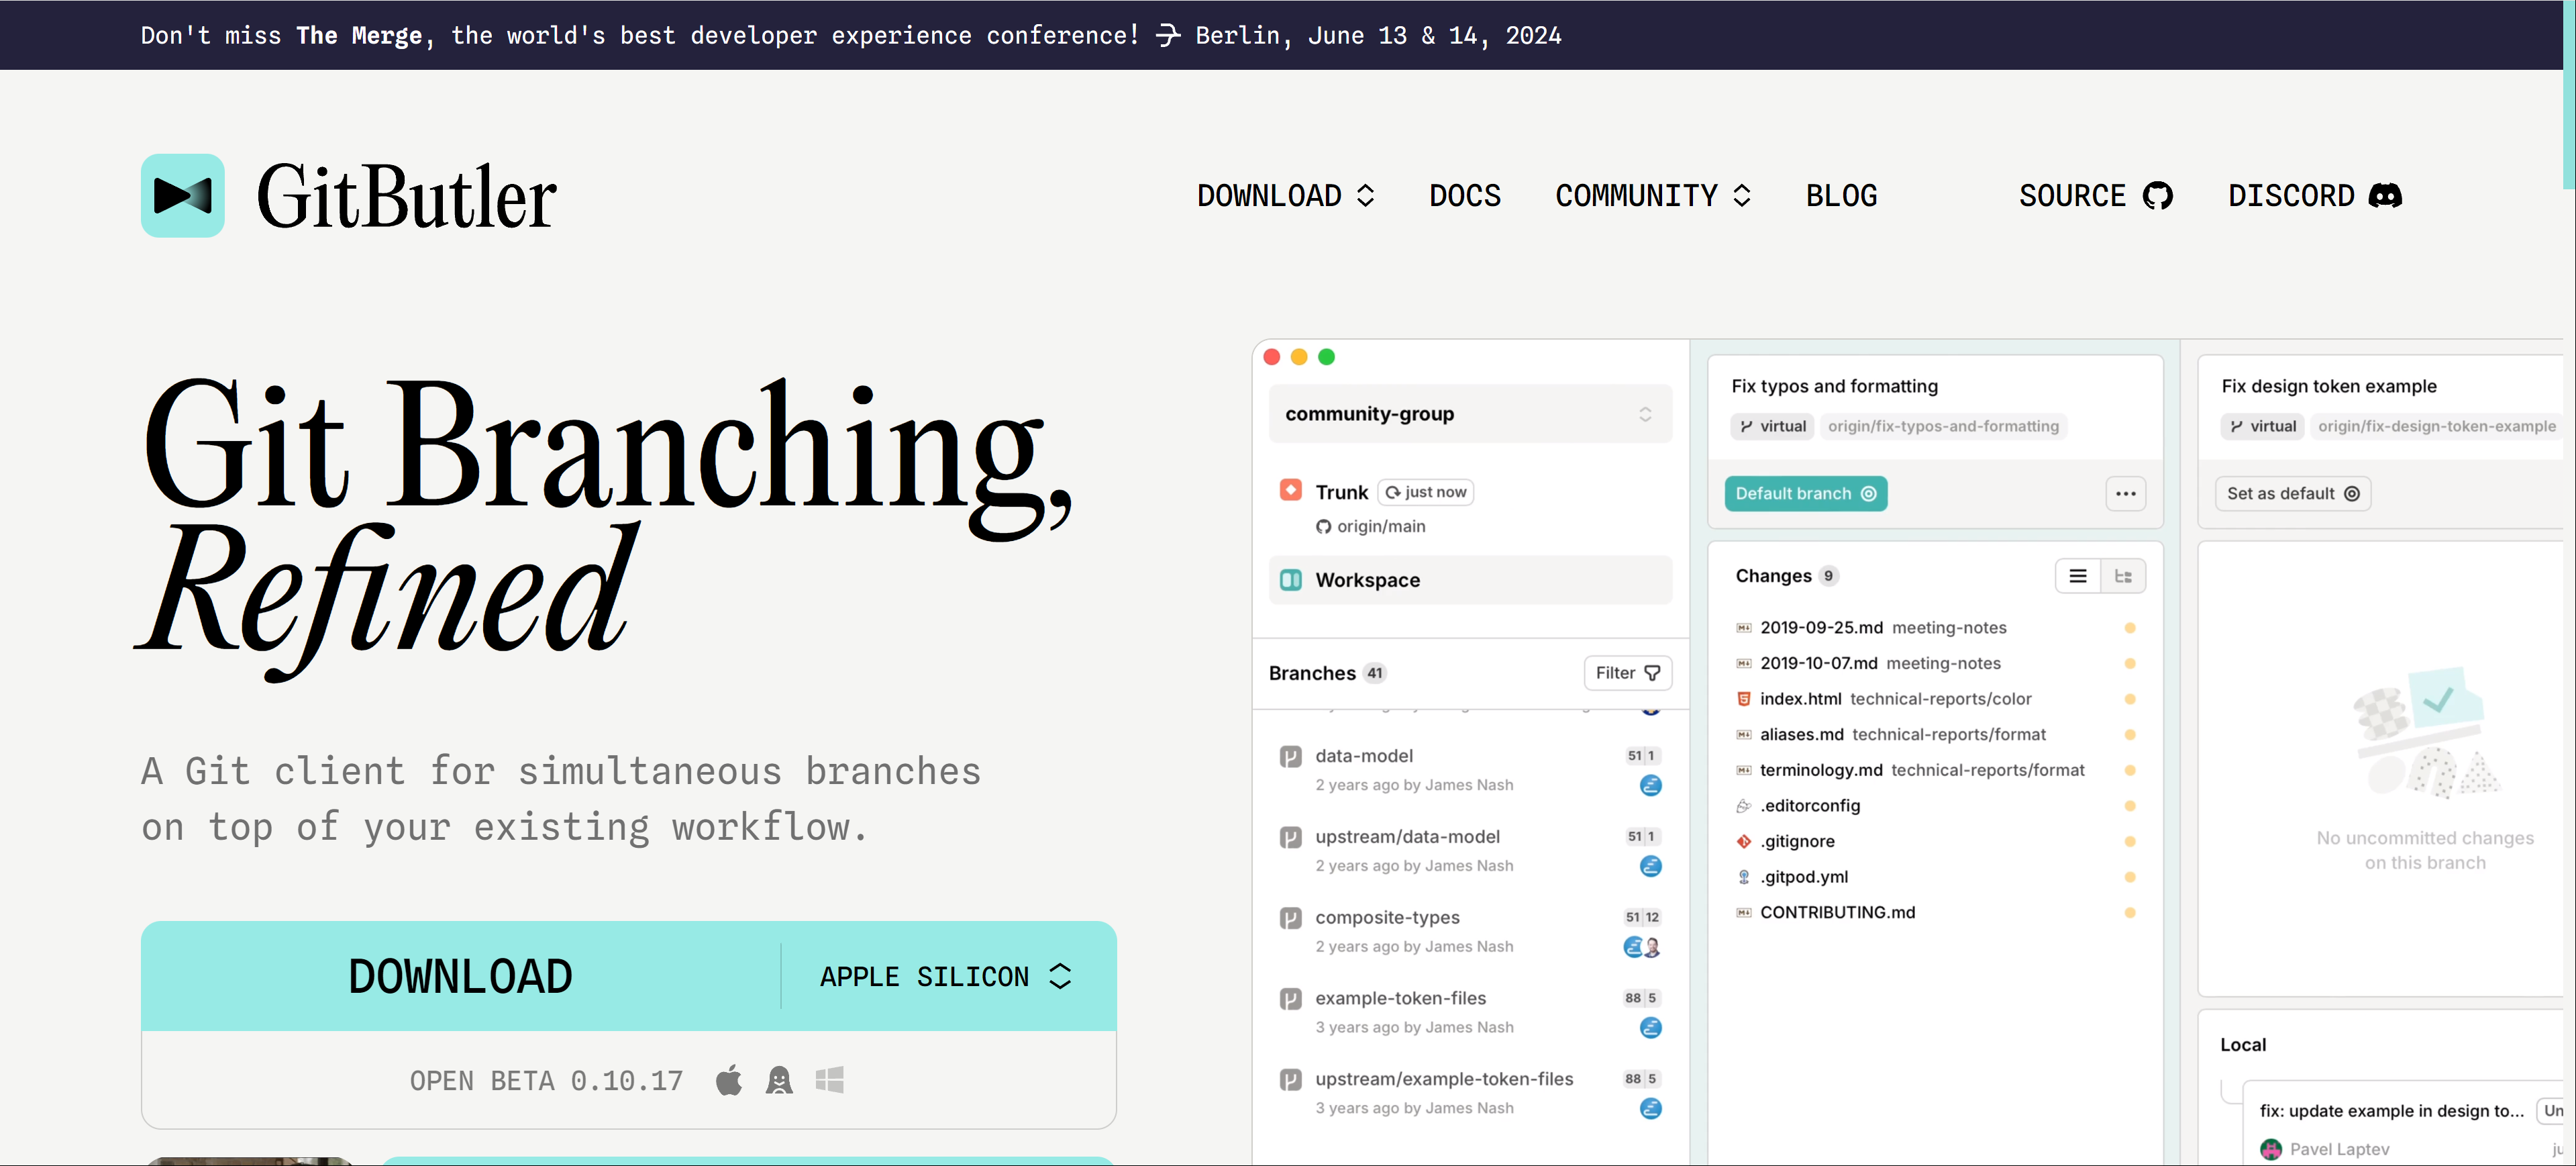
Task: Open the Discord icon link
Action: click(2385, 195)
